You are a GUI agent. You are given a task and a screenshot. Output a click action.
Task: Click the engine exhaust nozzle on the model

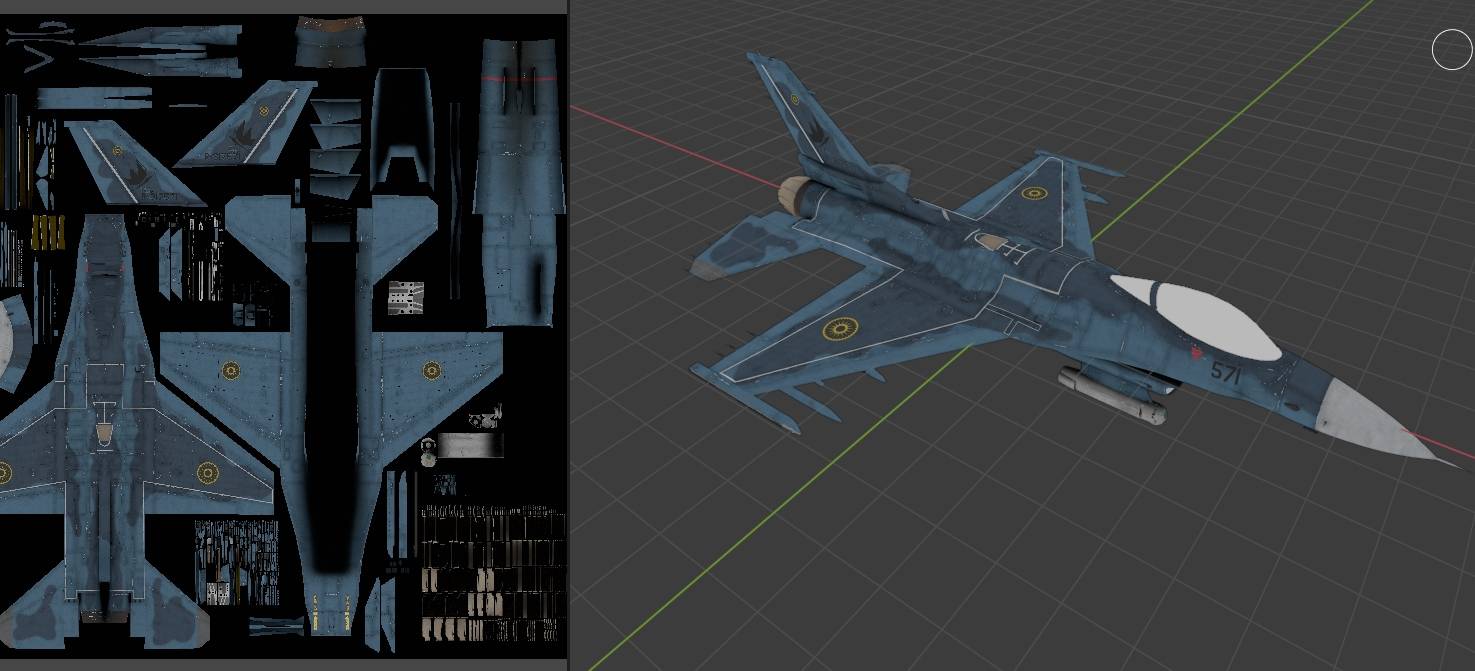tap(796, 194)
